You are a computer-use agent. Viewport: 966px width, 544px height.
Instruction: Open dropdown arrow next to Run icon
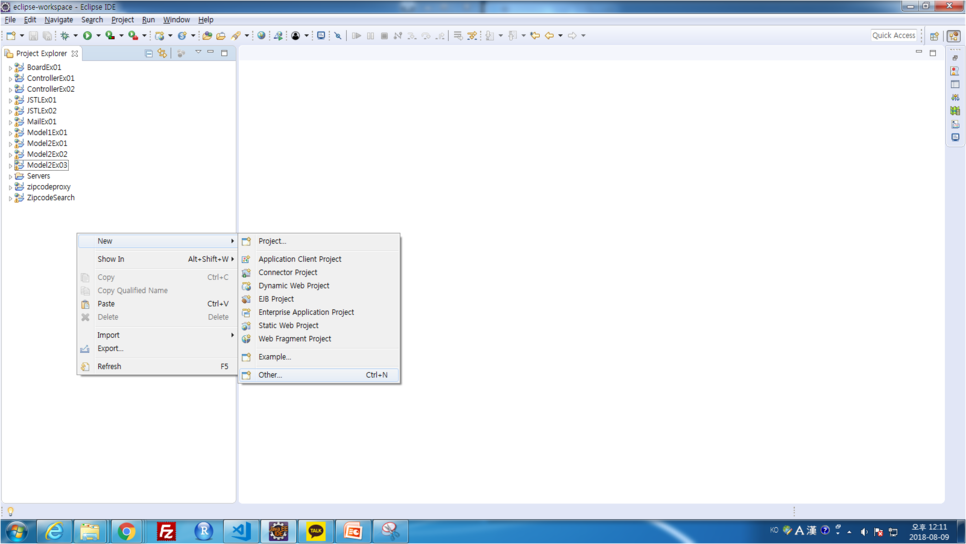98,36
